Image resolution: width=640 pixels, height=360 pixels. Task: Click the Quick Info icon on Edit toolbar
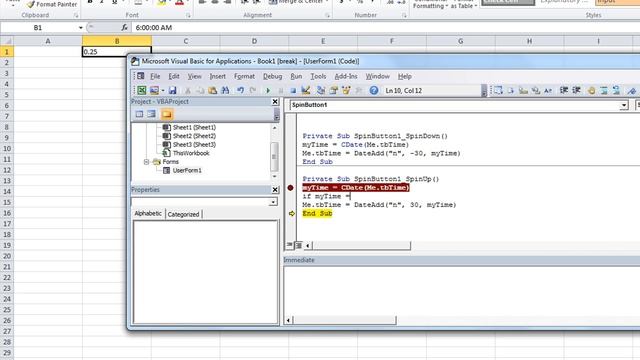pos(523,90)
